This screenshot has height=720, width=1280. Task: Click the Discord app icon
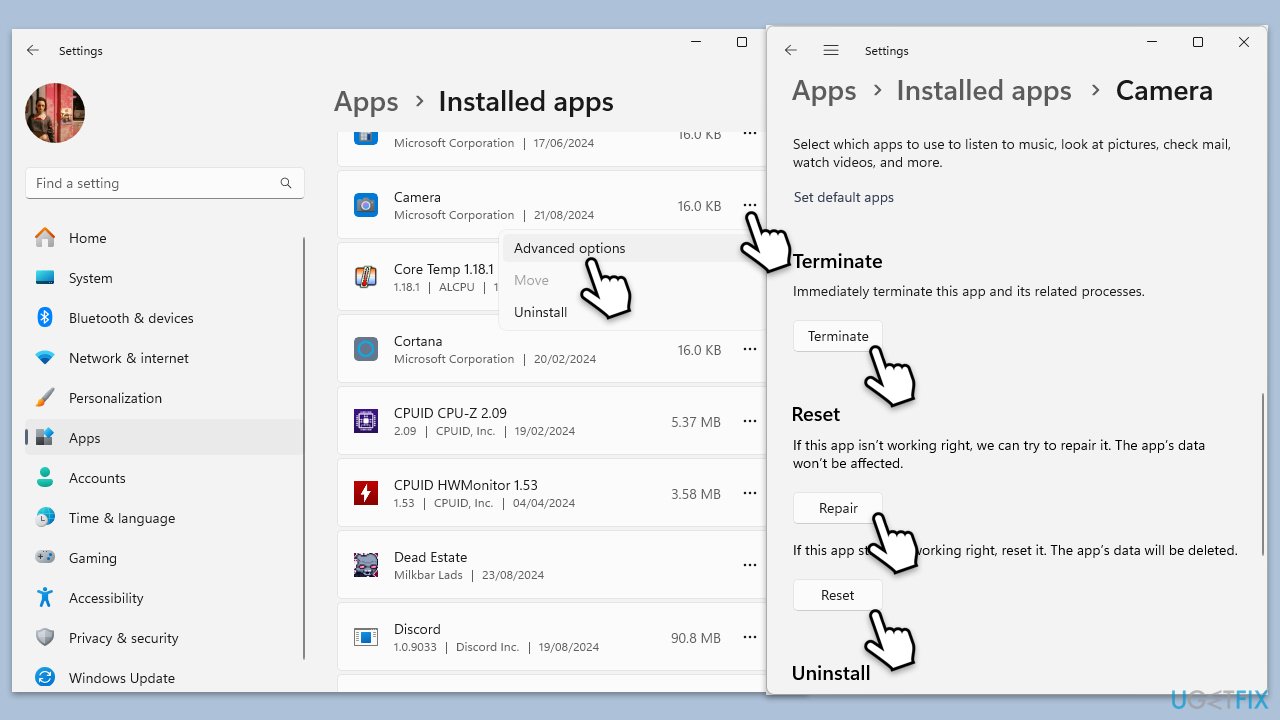[366, 637]
